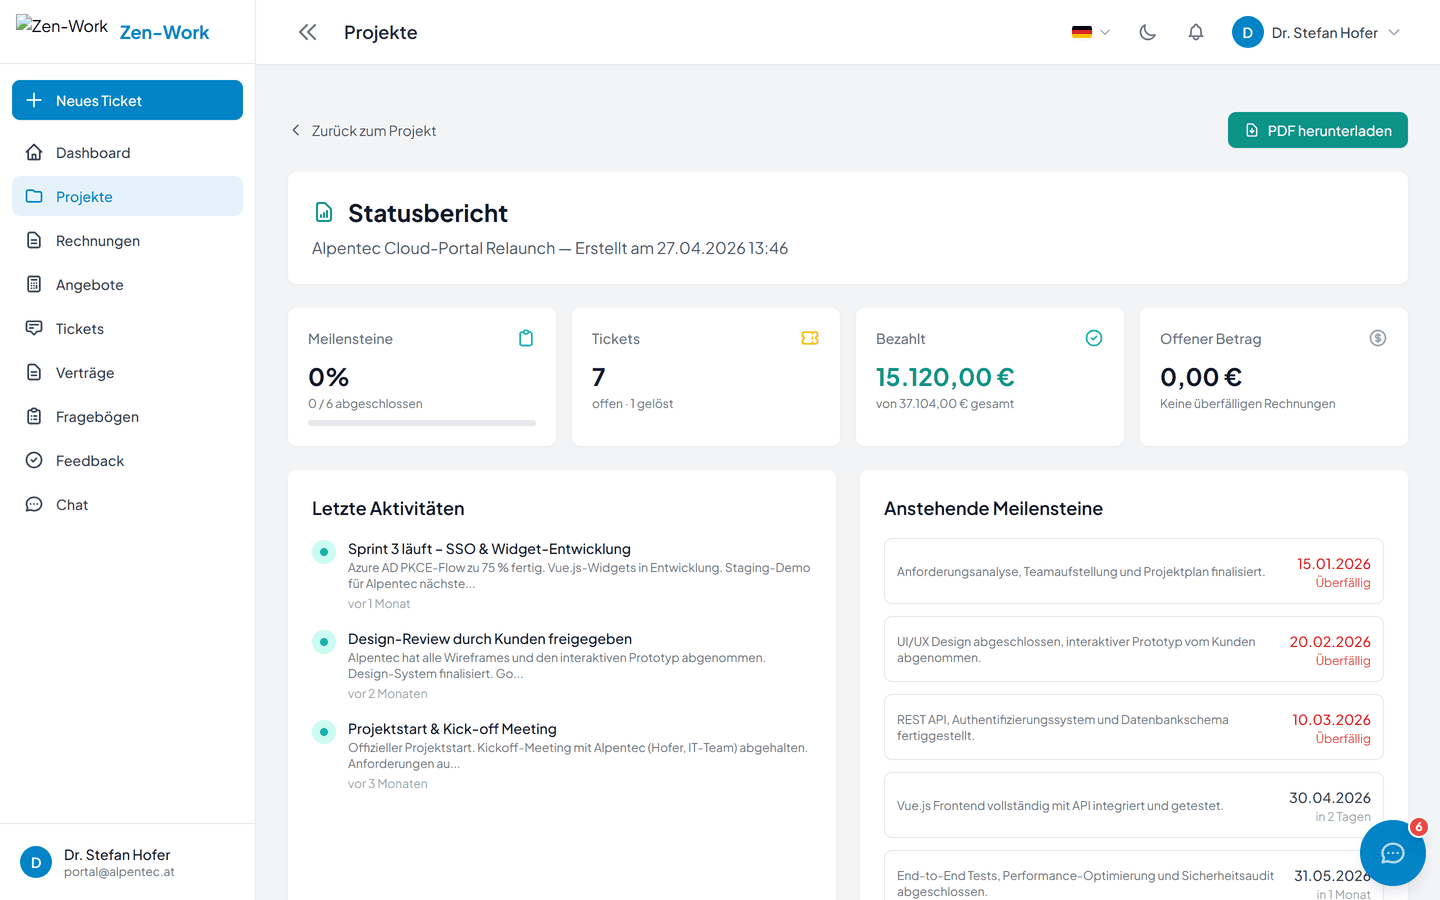Click the email portal@alpentec.at
This screenshot has height=900, width=1440.
119,872
